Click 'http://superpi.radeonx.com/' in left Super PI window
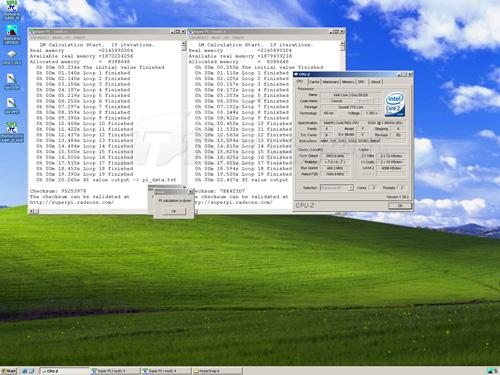The width and height of the screenshot is (500, 375). coord(72,202)
